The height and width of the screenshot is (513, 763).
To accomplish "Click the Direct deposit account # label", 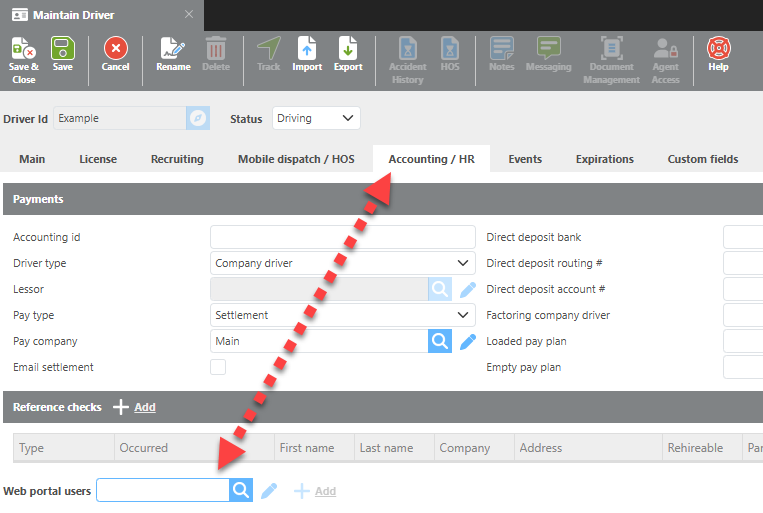I will click(x=545, y=289).
